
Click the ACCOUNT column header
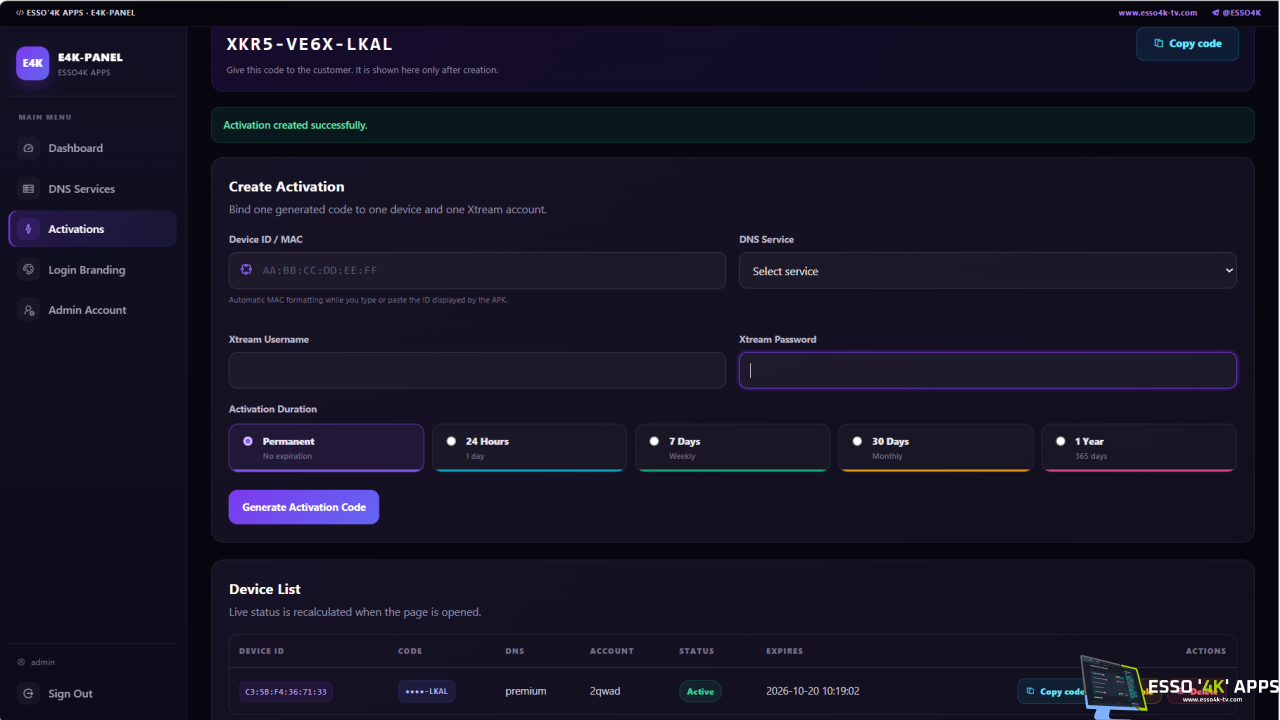(612, 651)
